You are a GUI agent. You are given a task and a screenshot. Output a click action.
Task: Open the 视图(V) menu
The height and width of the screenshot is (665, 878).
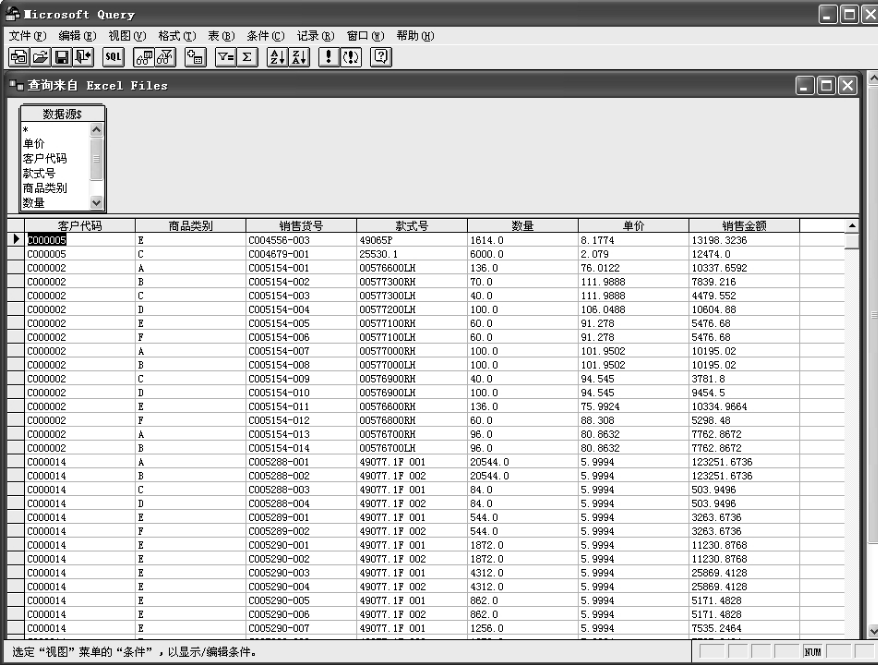[127, 36]
